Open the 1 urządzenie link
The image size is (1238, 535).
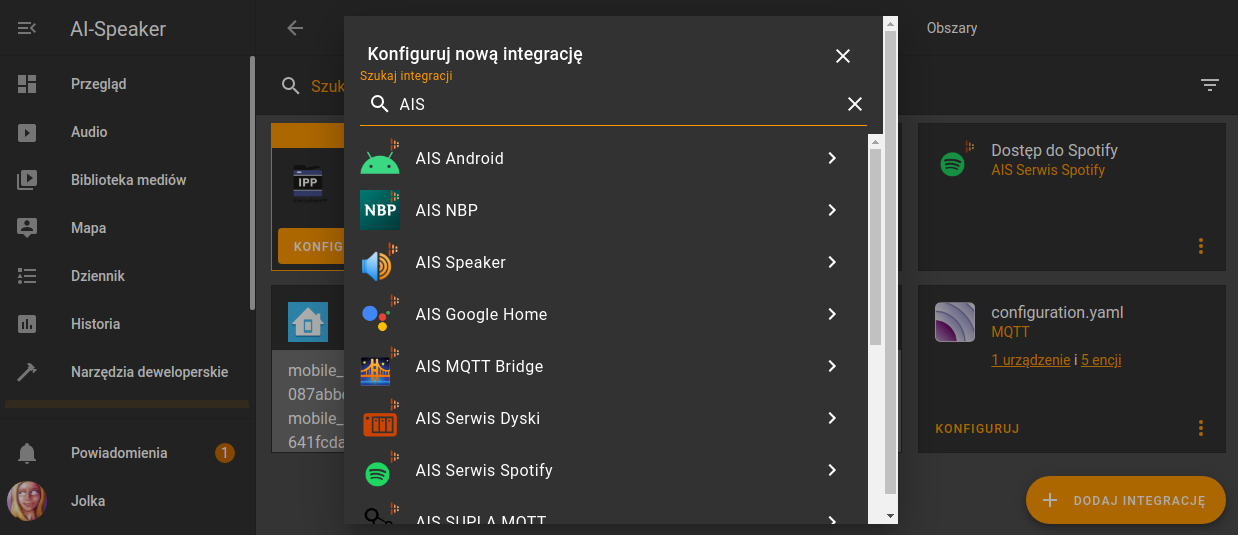(x=1030, y=360)
